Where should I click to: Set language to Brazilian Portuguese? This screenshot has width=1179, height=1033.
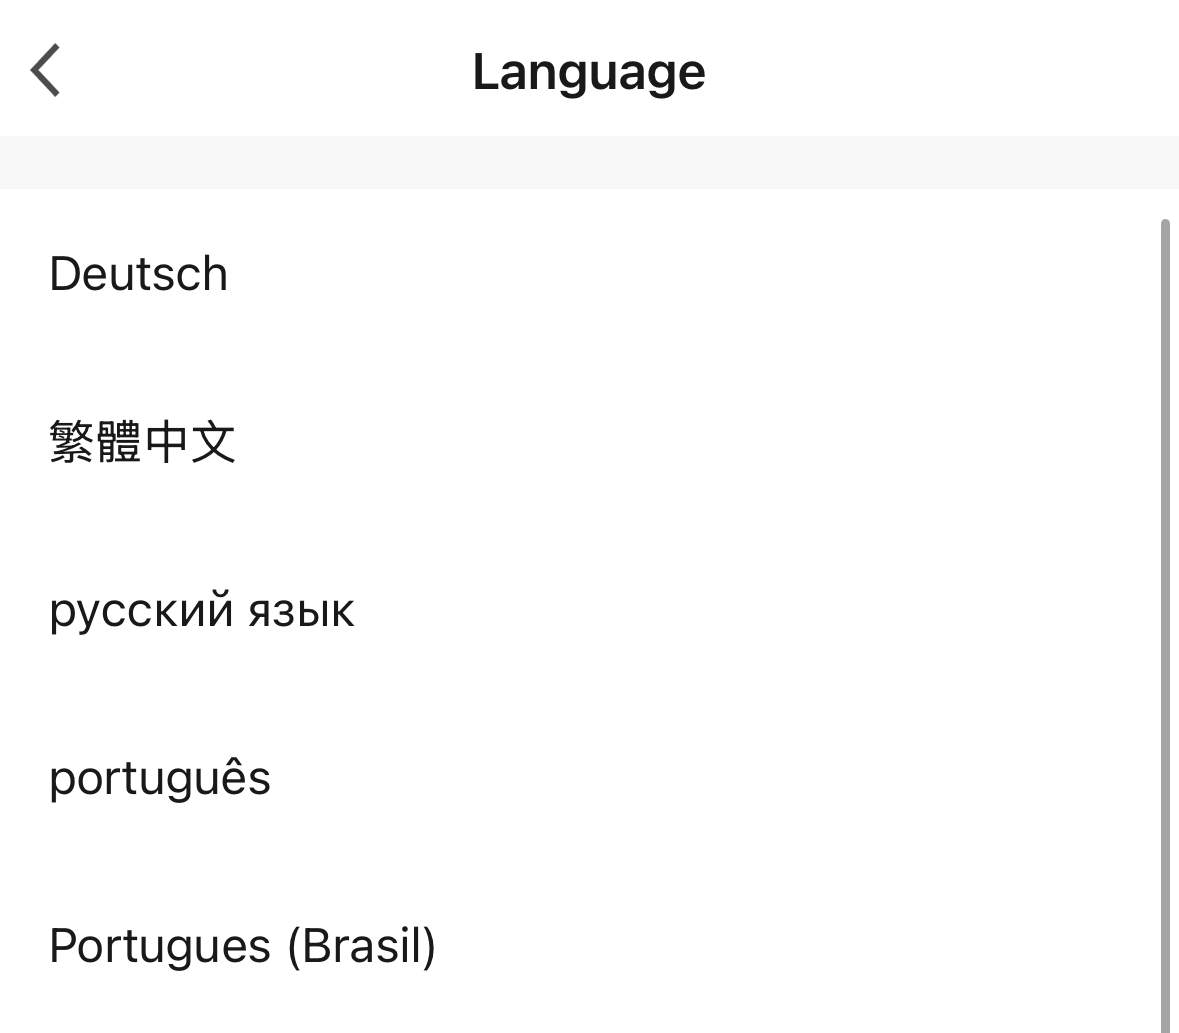click(x=242, y=946)
